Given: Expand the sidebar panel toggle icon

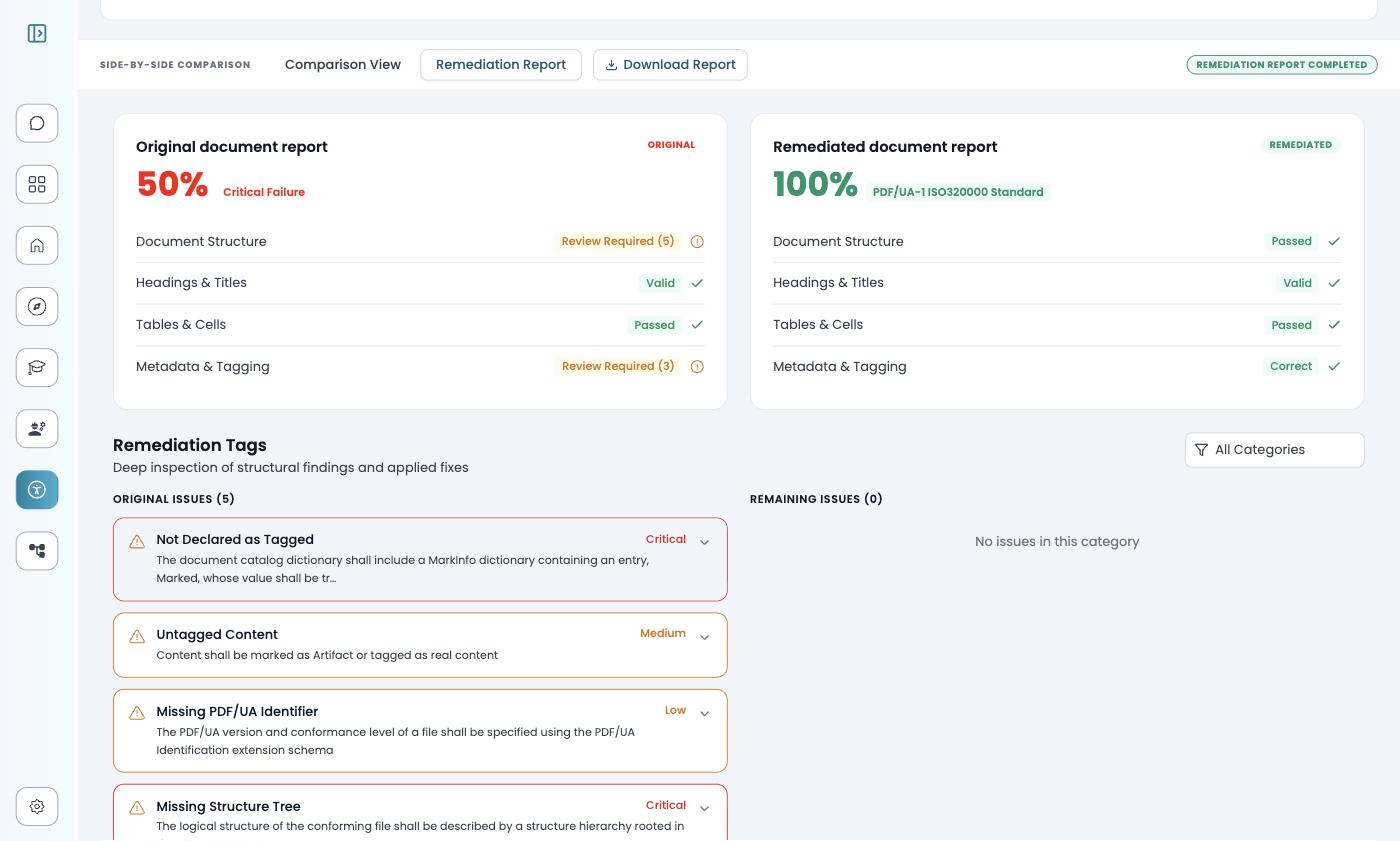Looking at the screenshot, I should click(x=37, y=34).
